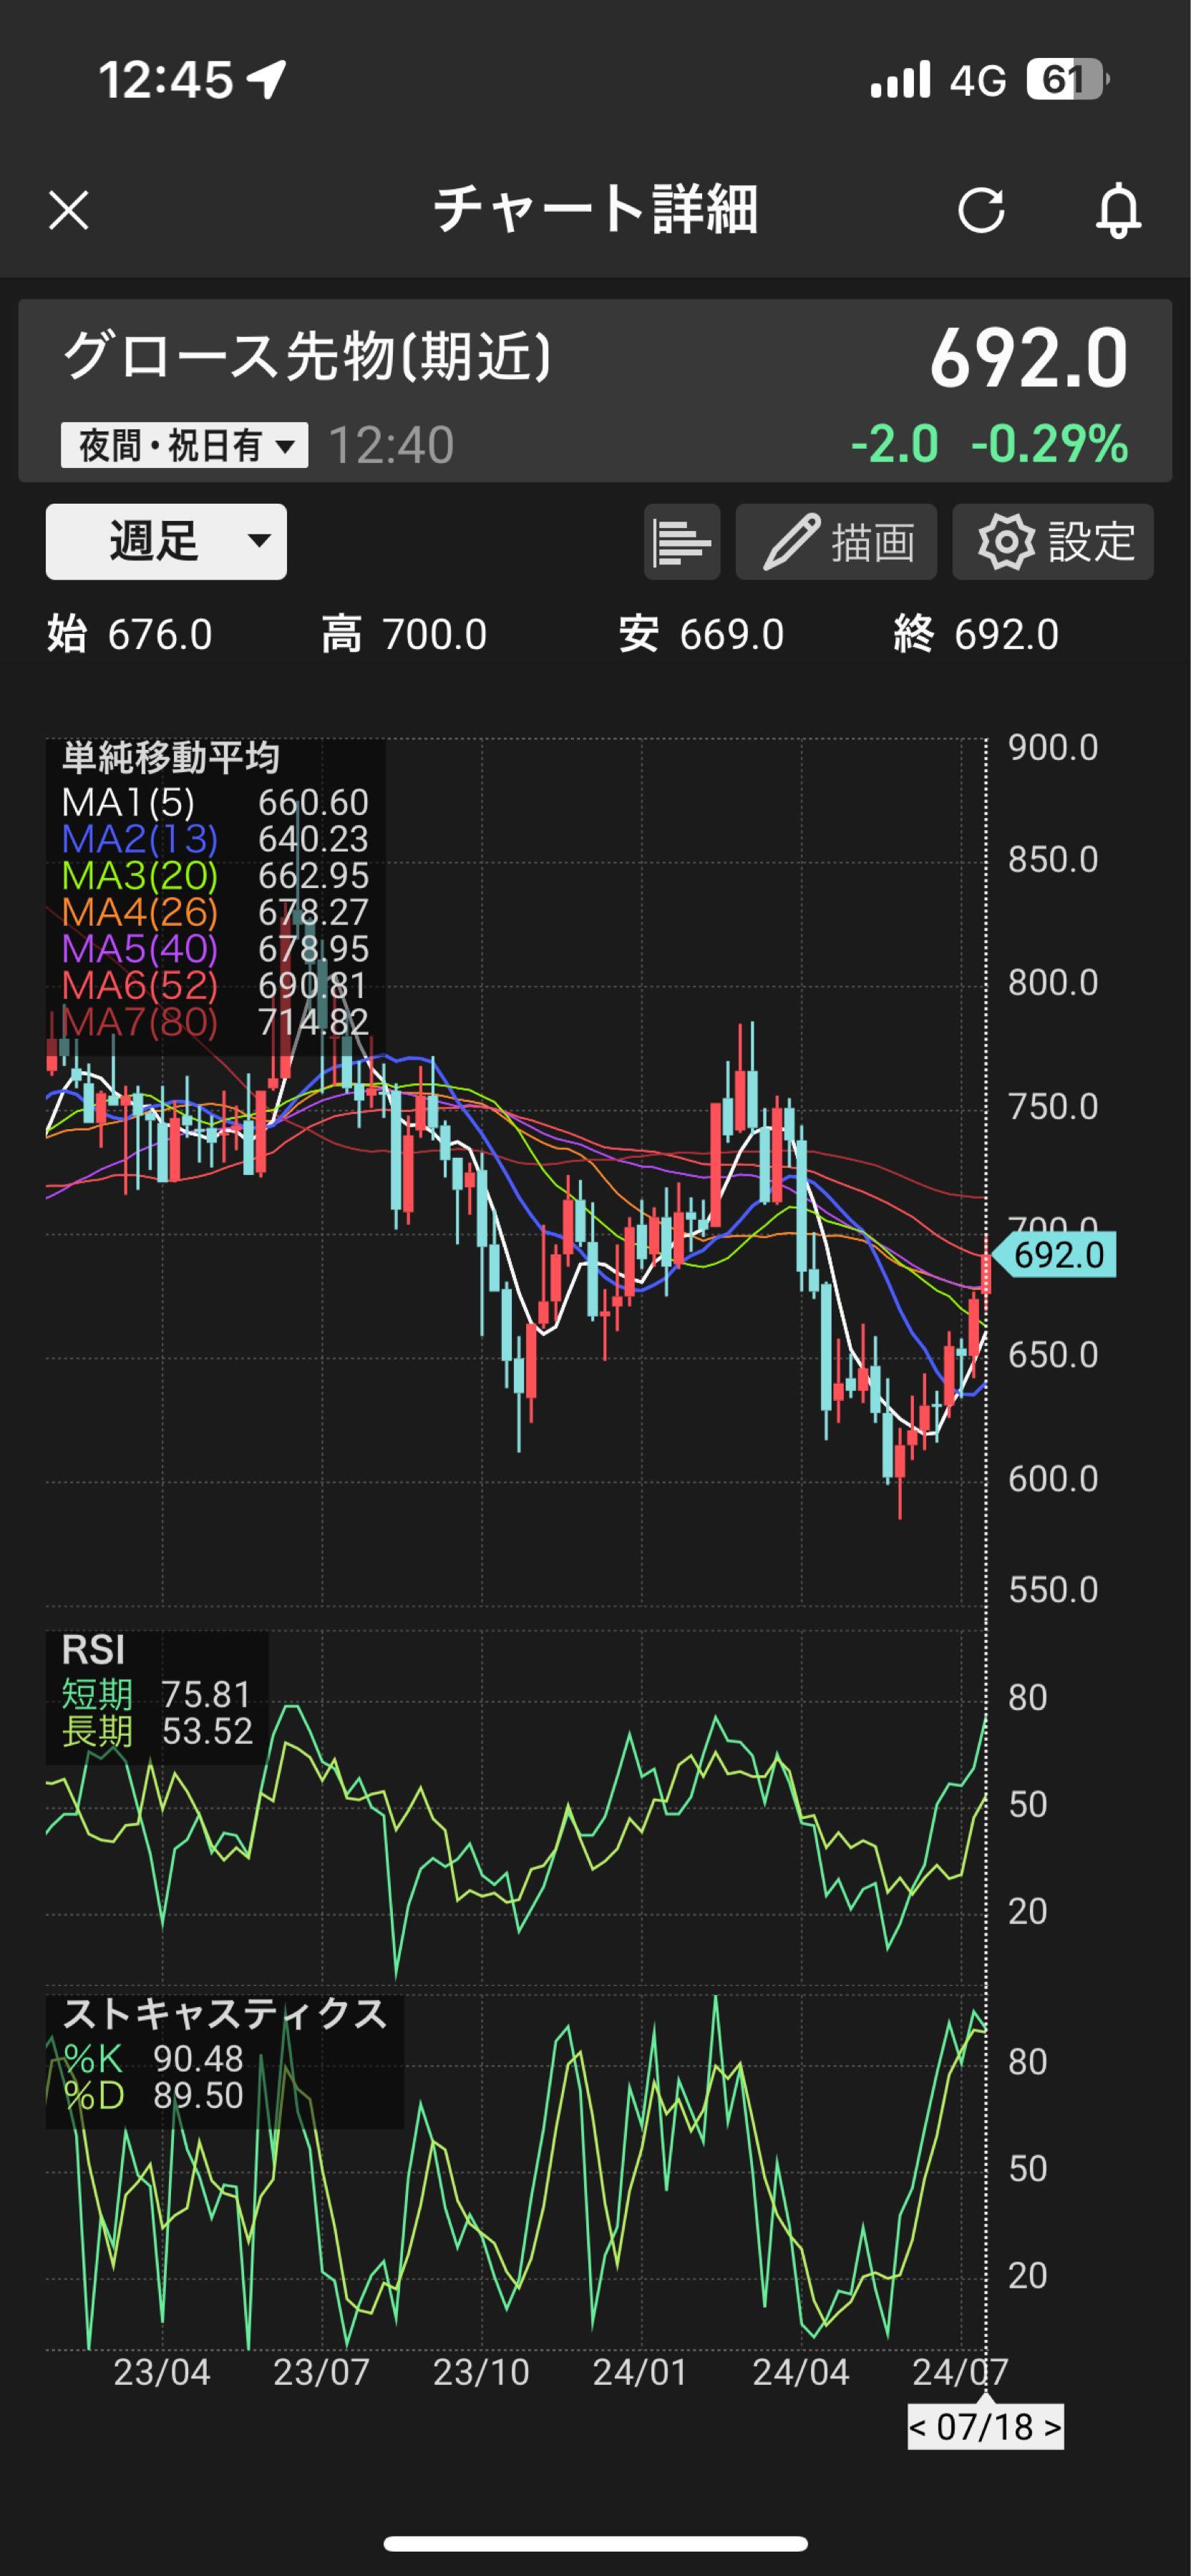Screen dimensions: 1191x2576
Task: Select MA1(5) legend row
Action: tap(215, 802)
